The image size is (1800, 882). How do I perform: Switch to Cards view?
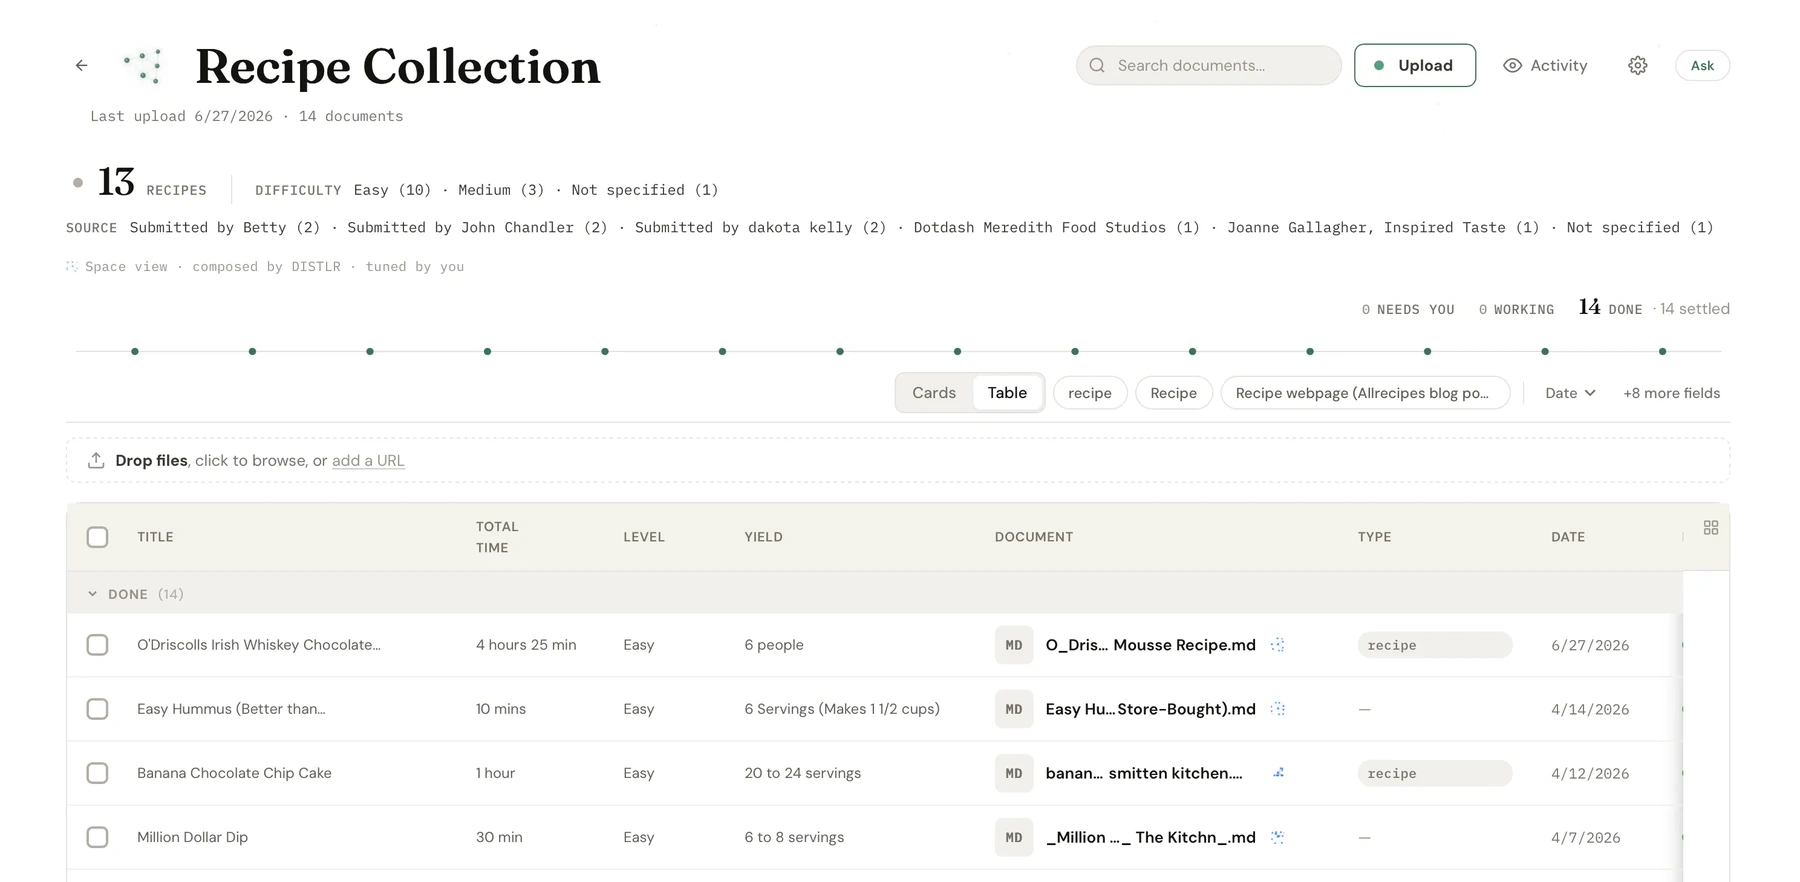click(934, 393)
